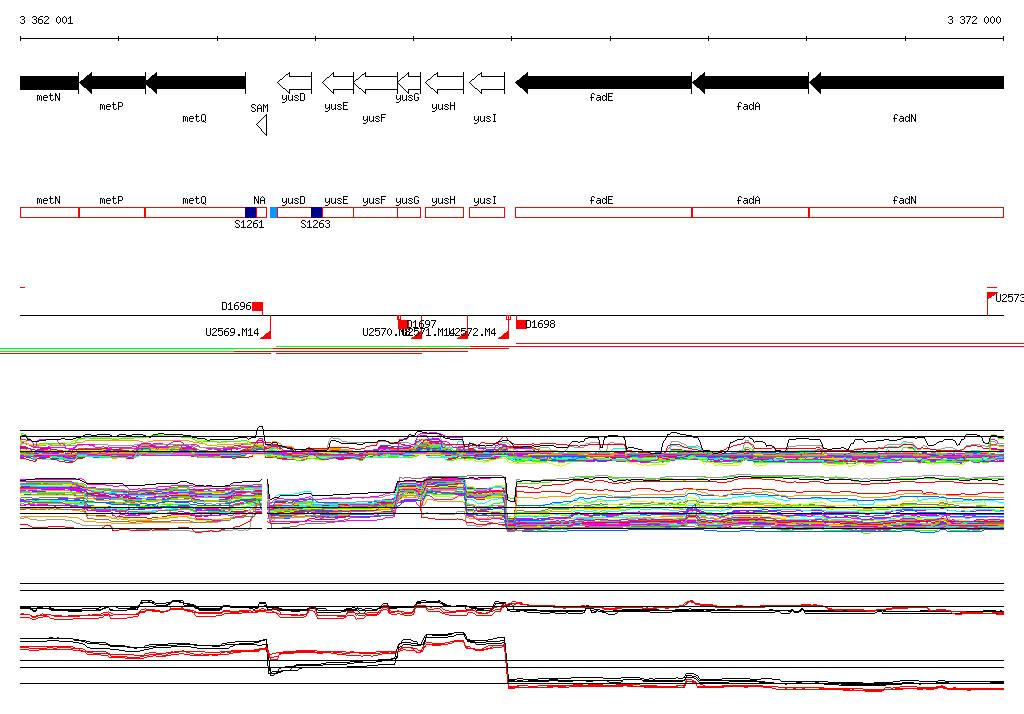Click the 'S1263' label text

coord(315,224)
